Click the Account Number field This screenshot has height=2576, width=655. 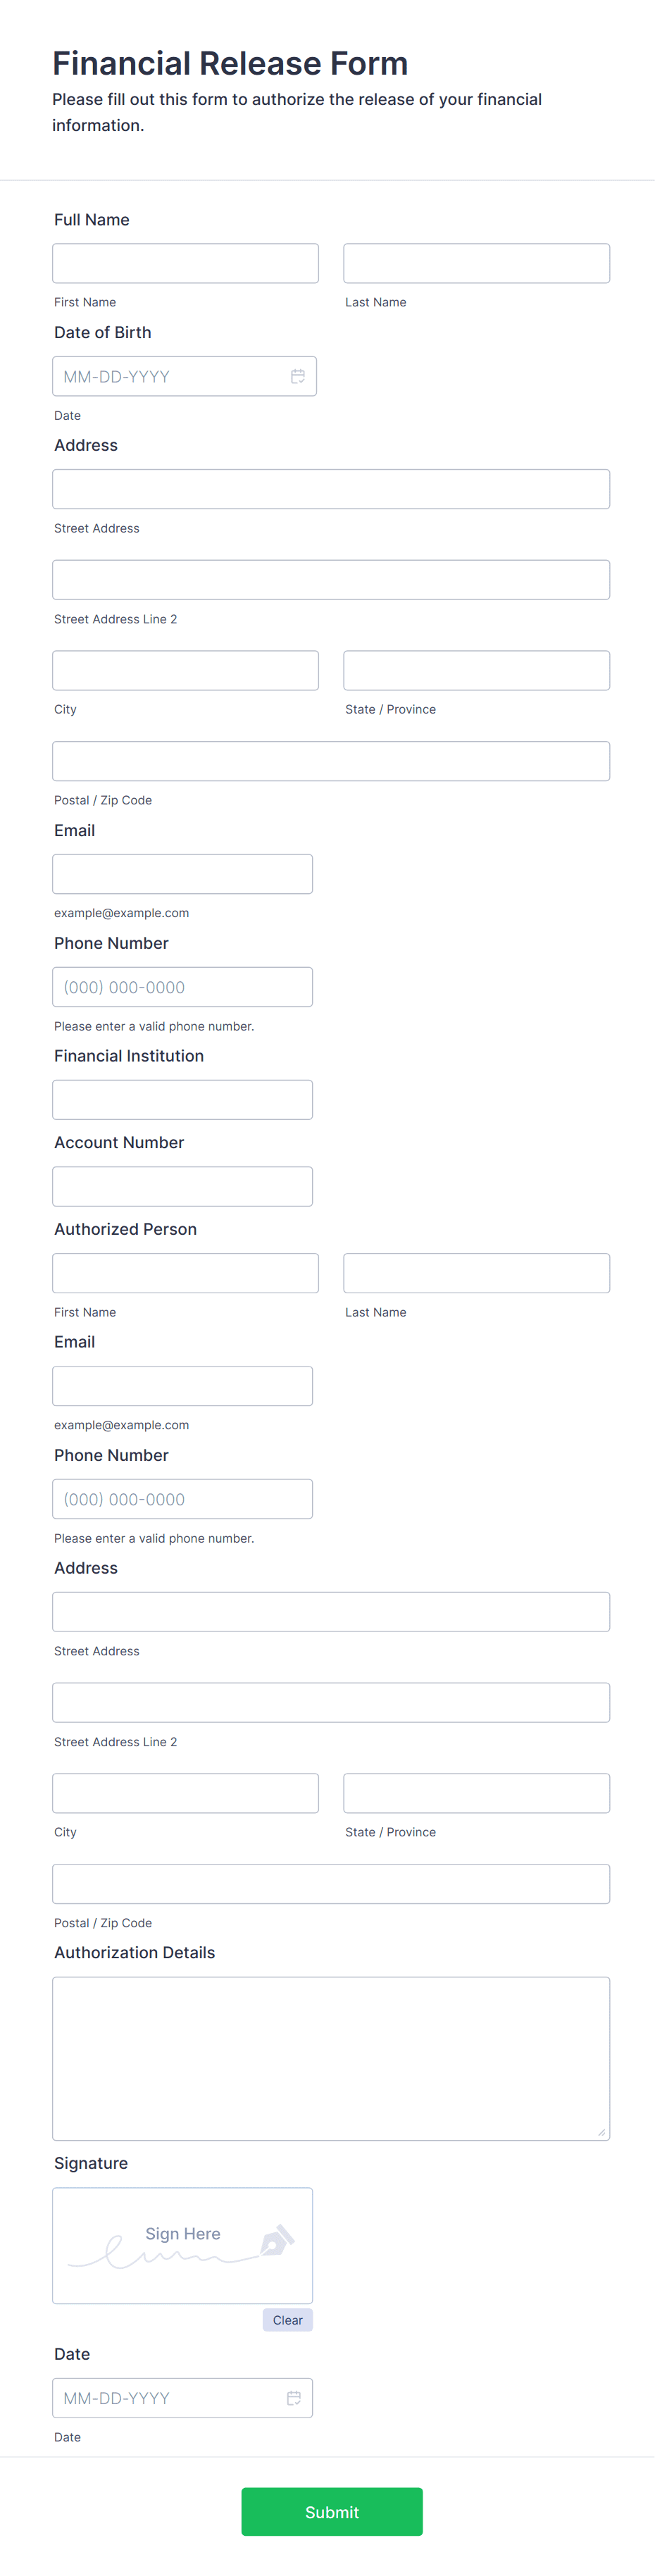tap(182, 1186)
